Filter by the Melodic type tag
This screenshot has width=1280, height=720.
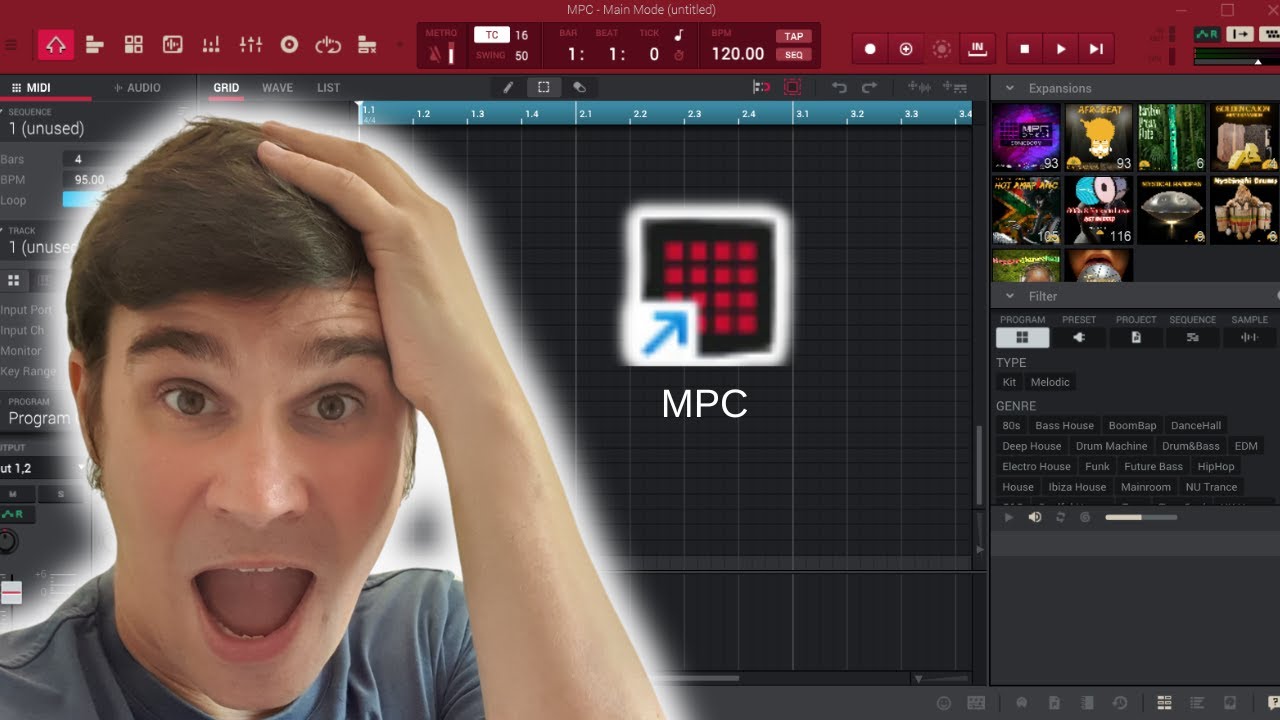pos(1050,382)
